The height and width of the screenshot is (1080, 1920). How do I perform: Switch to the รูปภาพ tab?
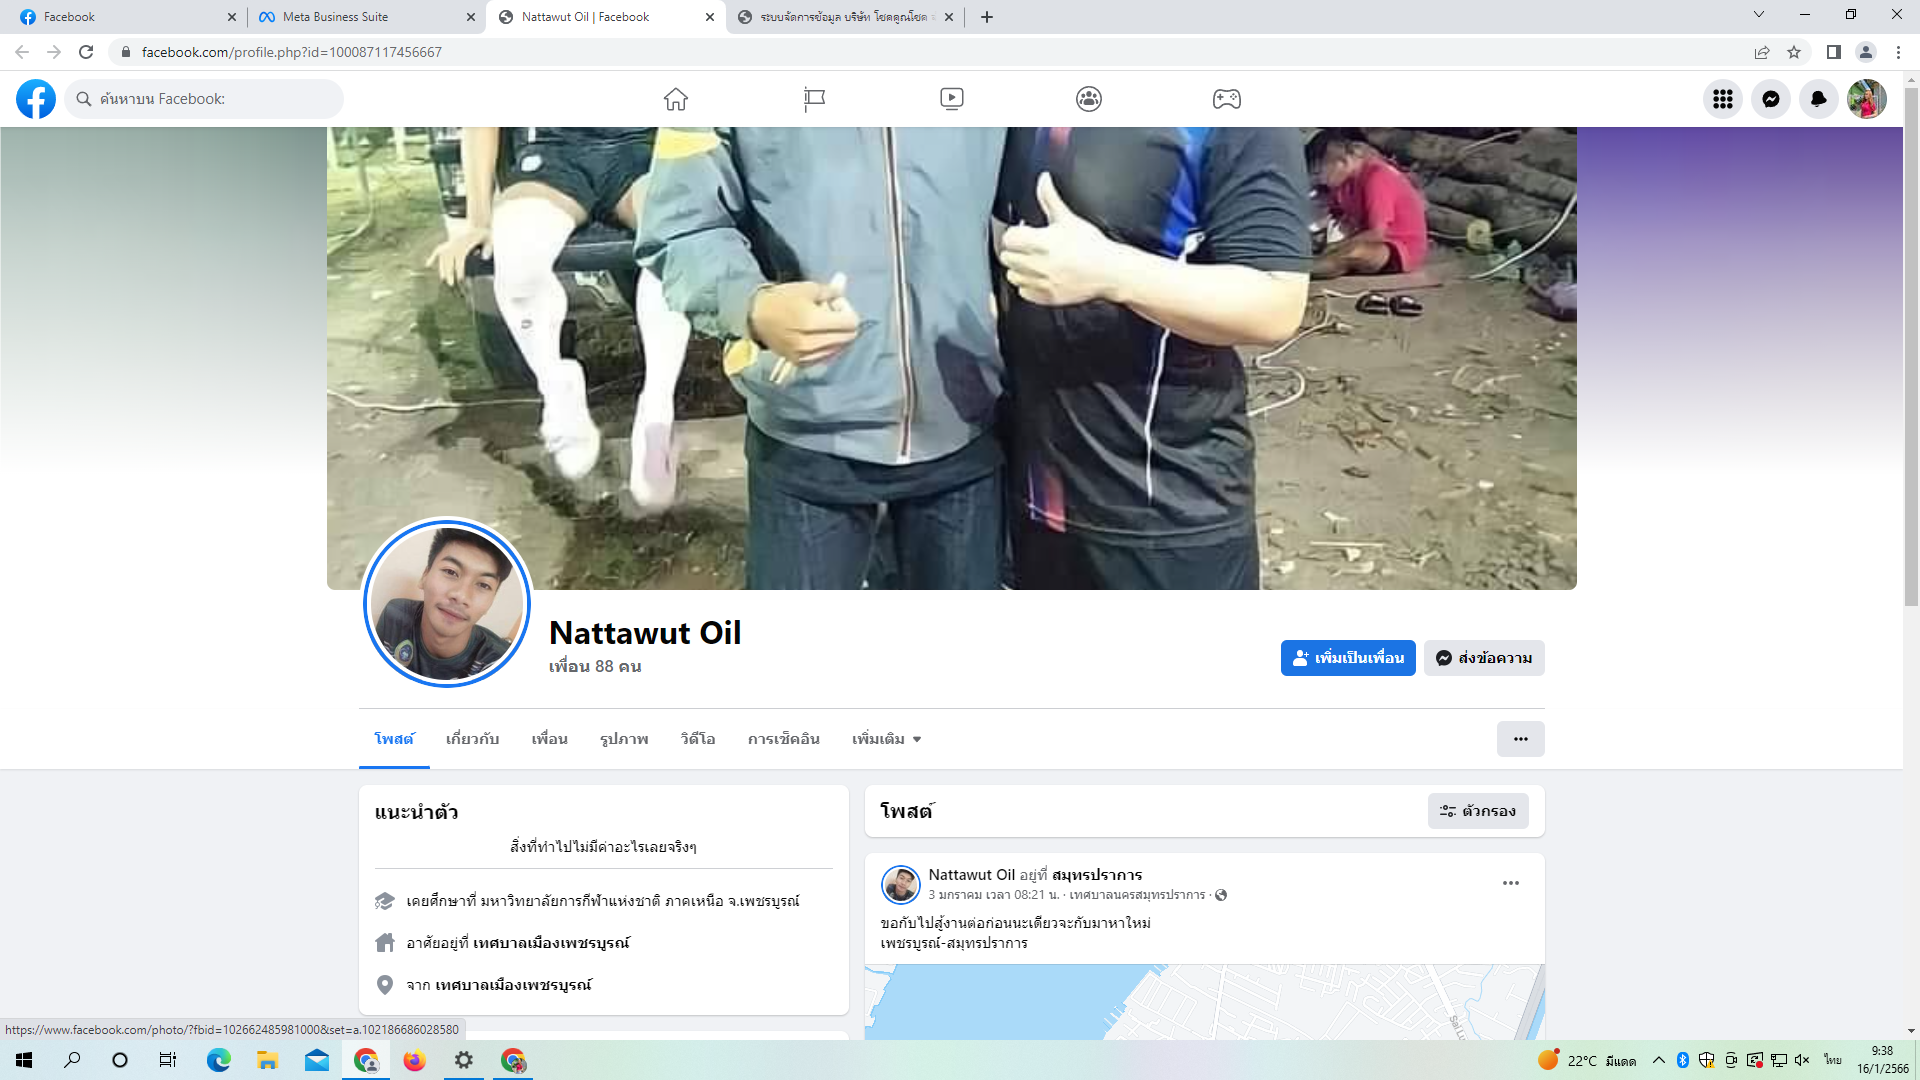coord(624,739)
